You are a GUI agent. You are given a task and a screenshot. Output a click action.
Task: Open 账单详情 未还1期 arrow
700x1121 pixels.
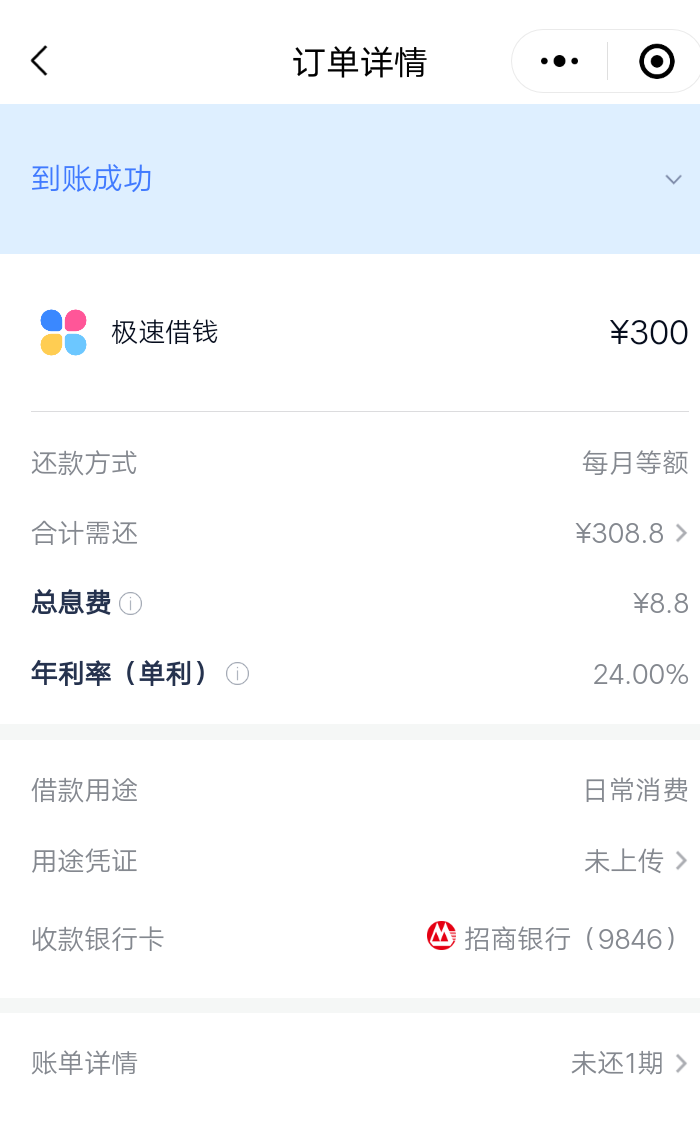681,1063
